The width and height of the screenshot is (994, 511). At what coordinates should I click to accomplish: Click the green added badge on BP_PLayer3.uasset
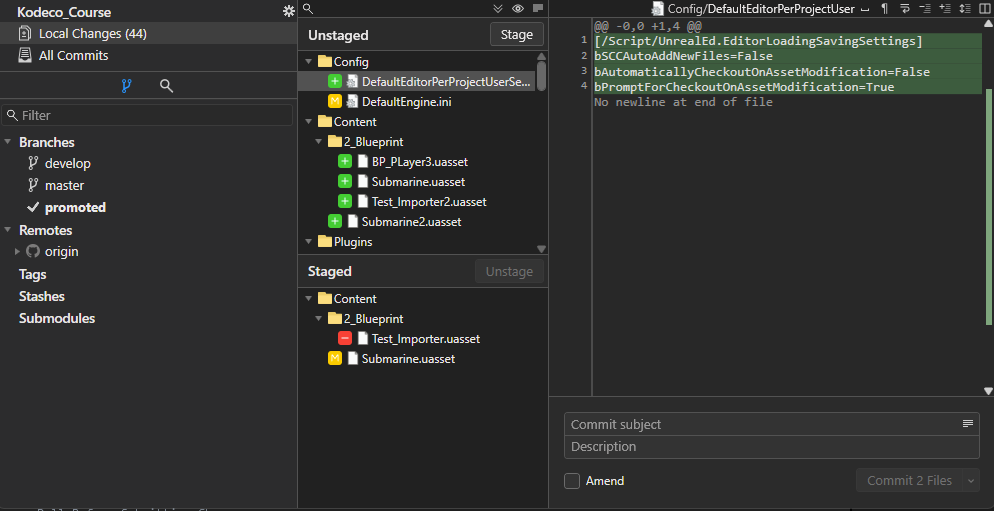(345, 162)
